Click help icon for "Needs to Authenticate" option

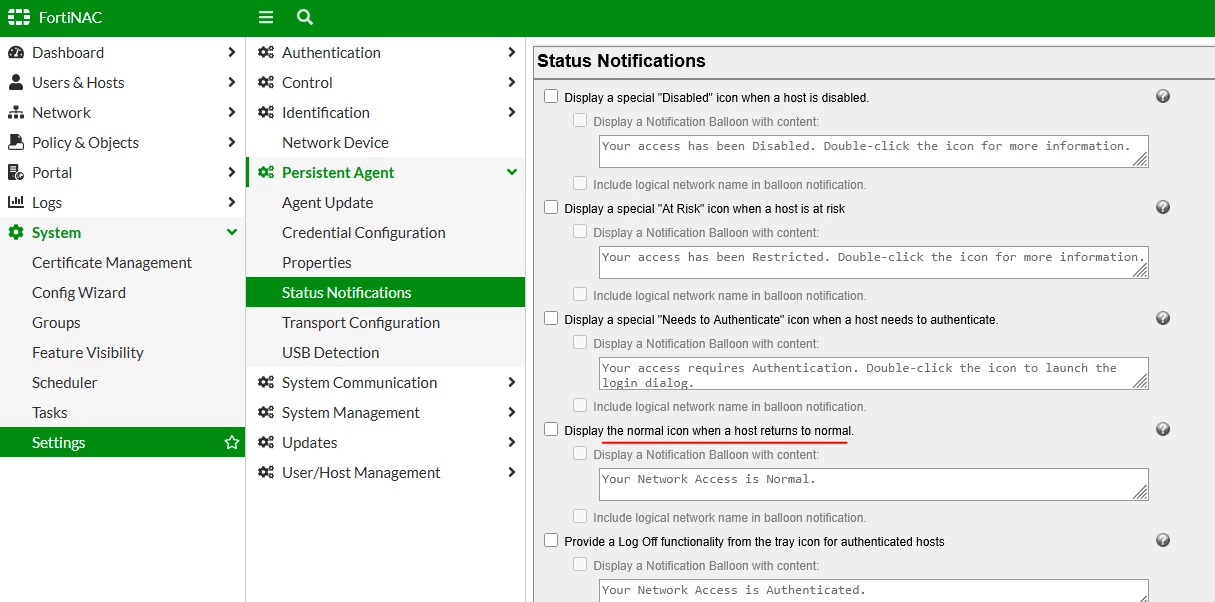coord(1163,318)
